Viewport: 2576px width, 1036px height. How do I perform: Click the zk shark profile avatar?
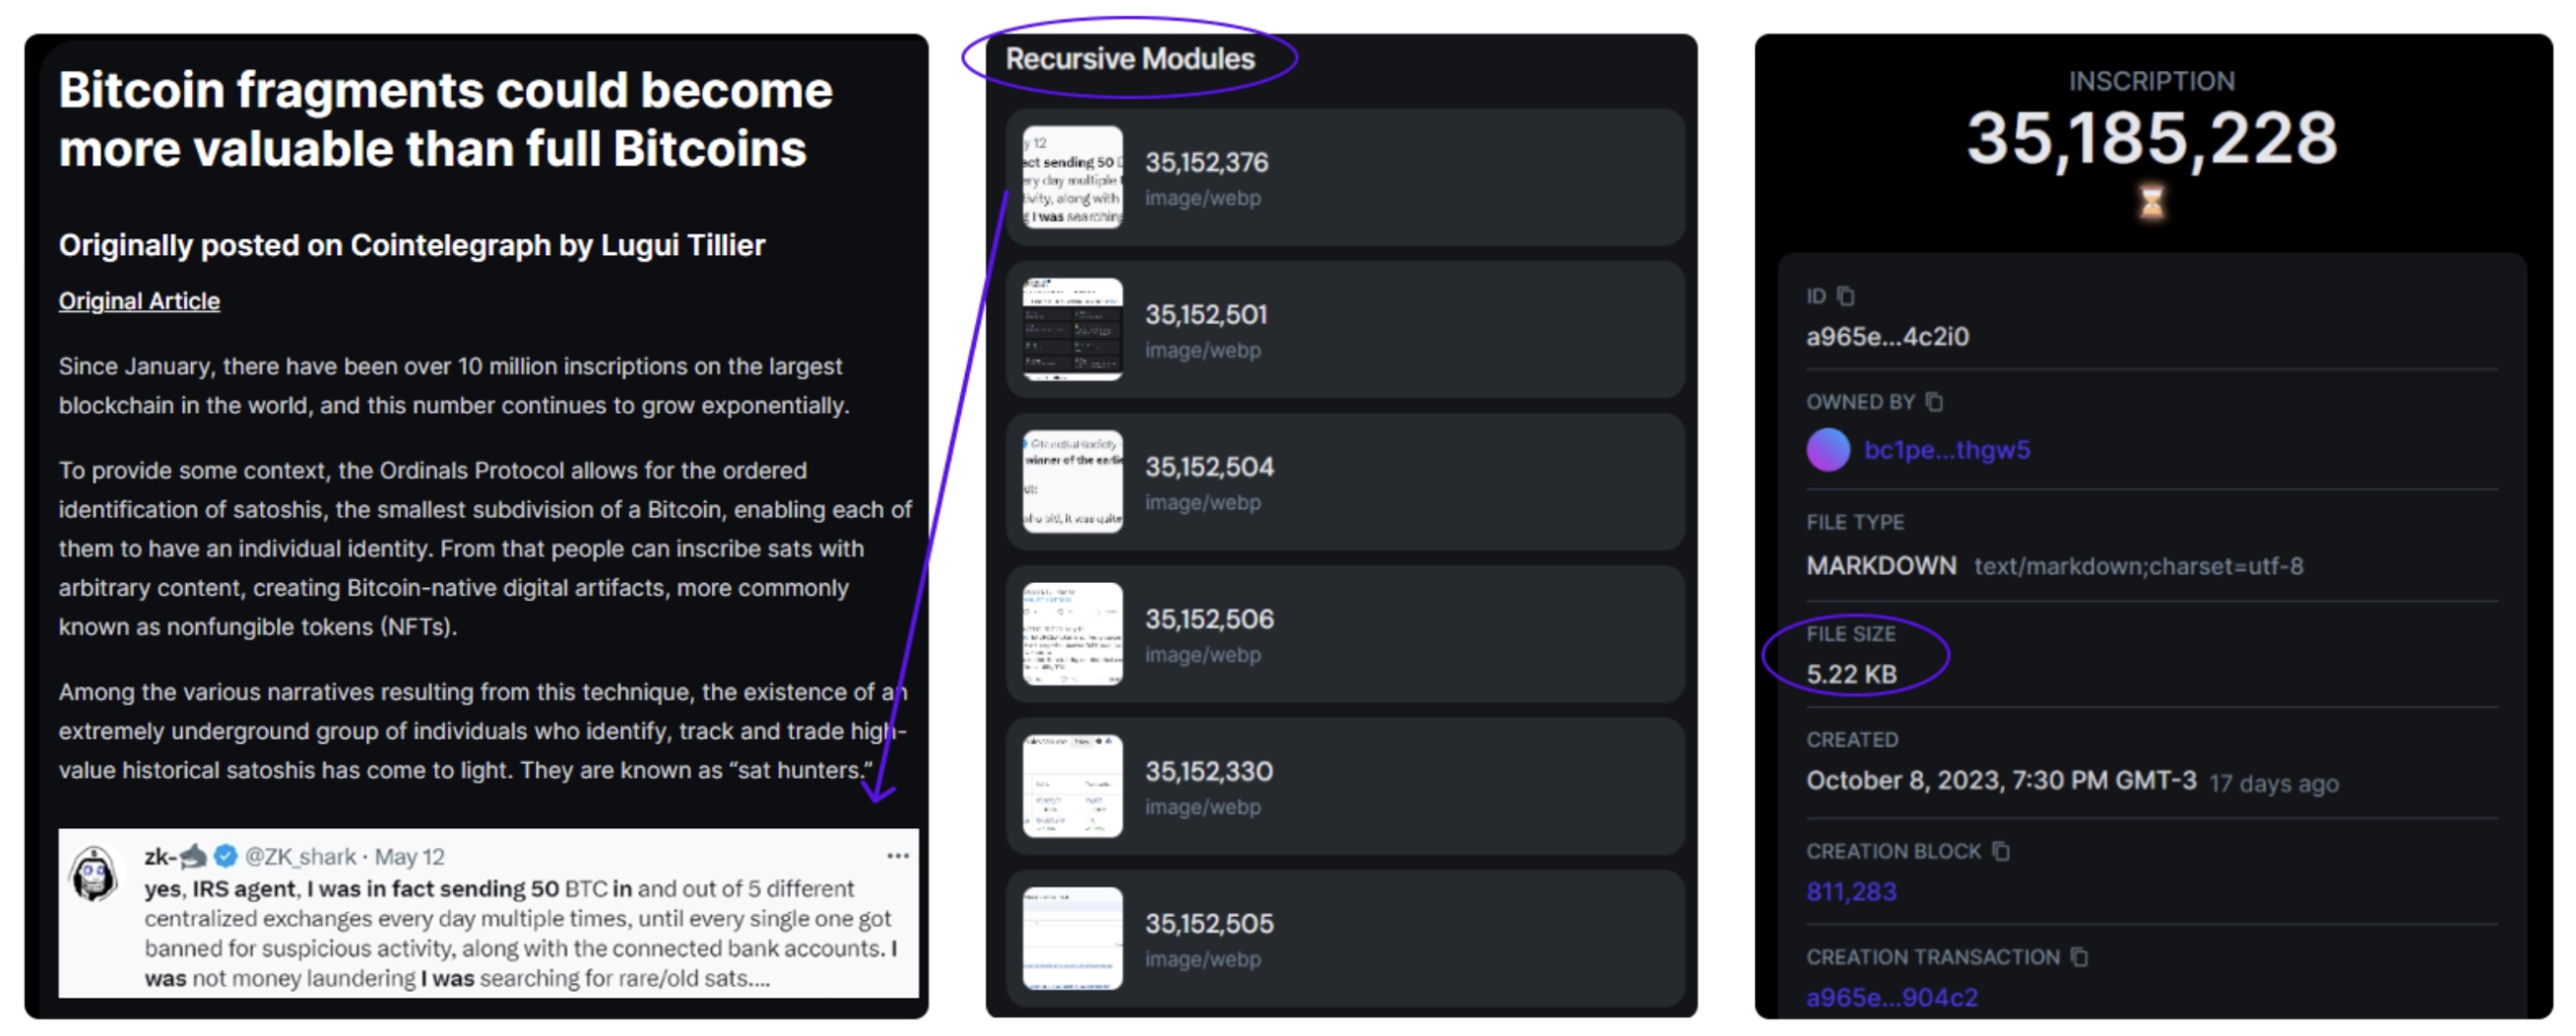[94, 874]
